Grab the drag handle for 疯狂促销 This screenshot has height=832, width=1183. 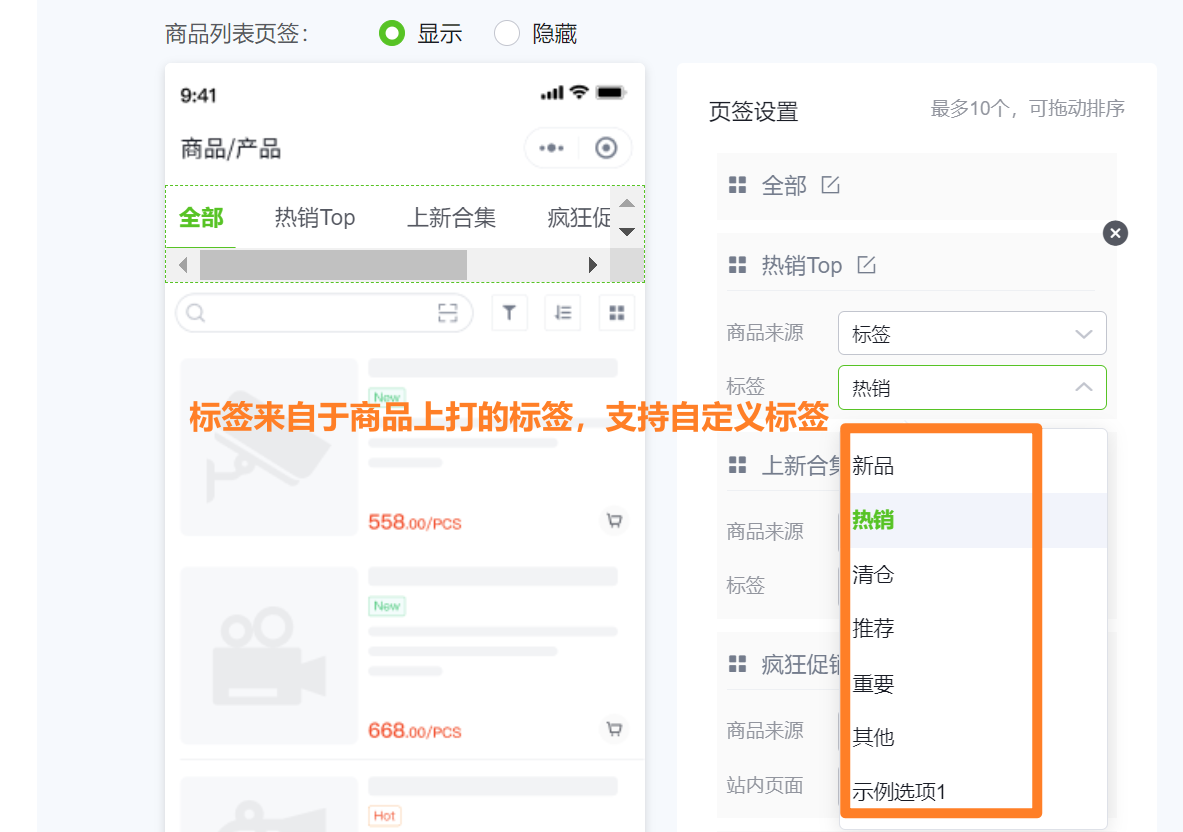coord(737,664)
